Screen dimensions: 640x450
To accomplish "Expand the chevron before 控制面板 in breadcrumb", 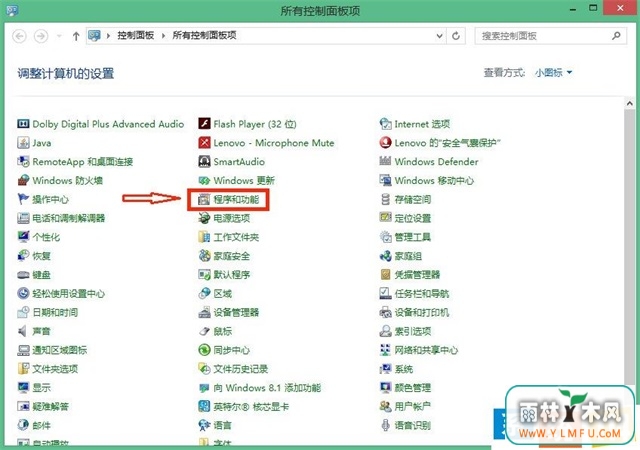I will [108, 36].
